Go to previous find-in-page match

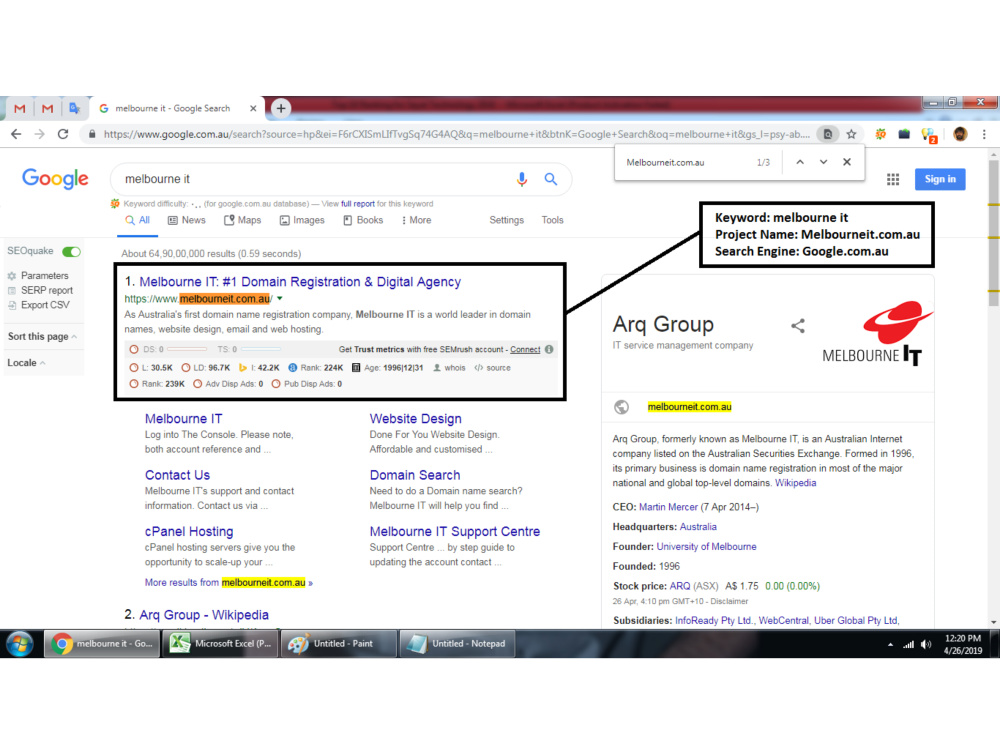pos(800,162)
